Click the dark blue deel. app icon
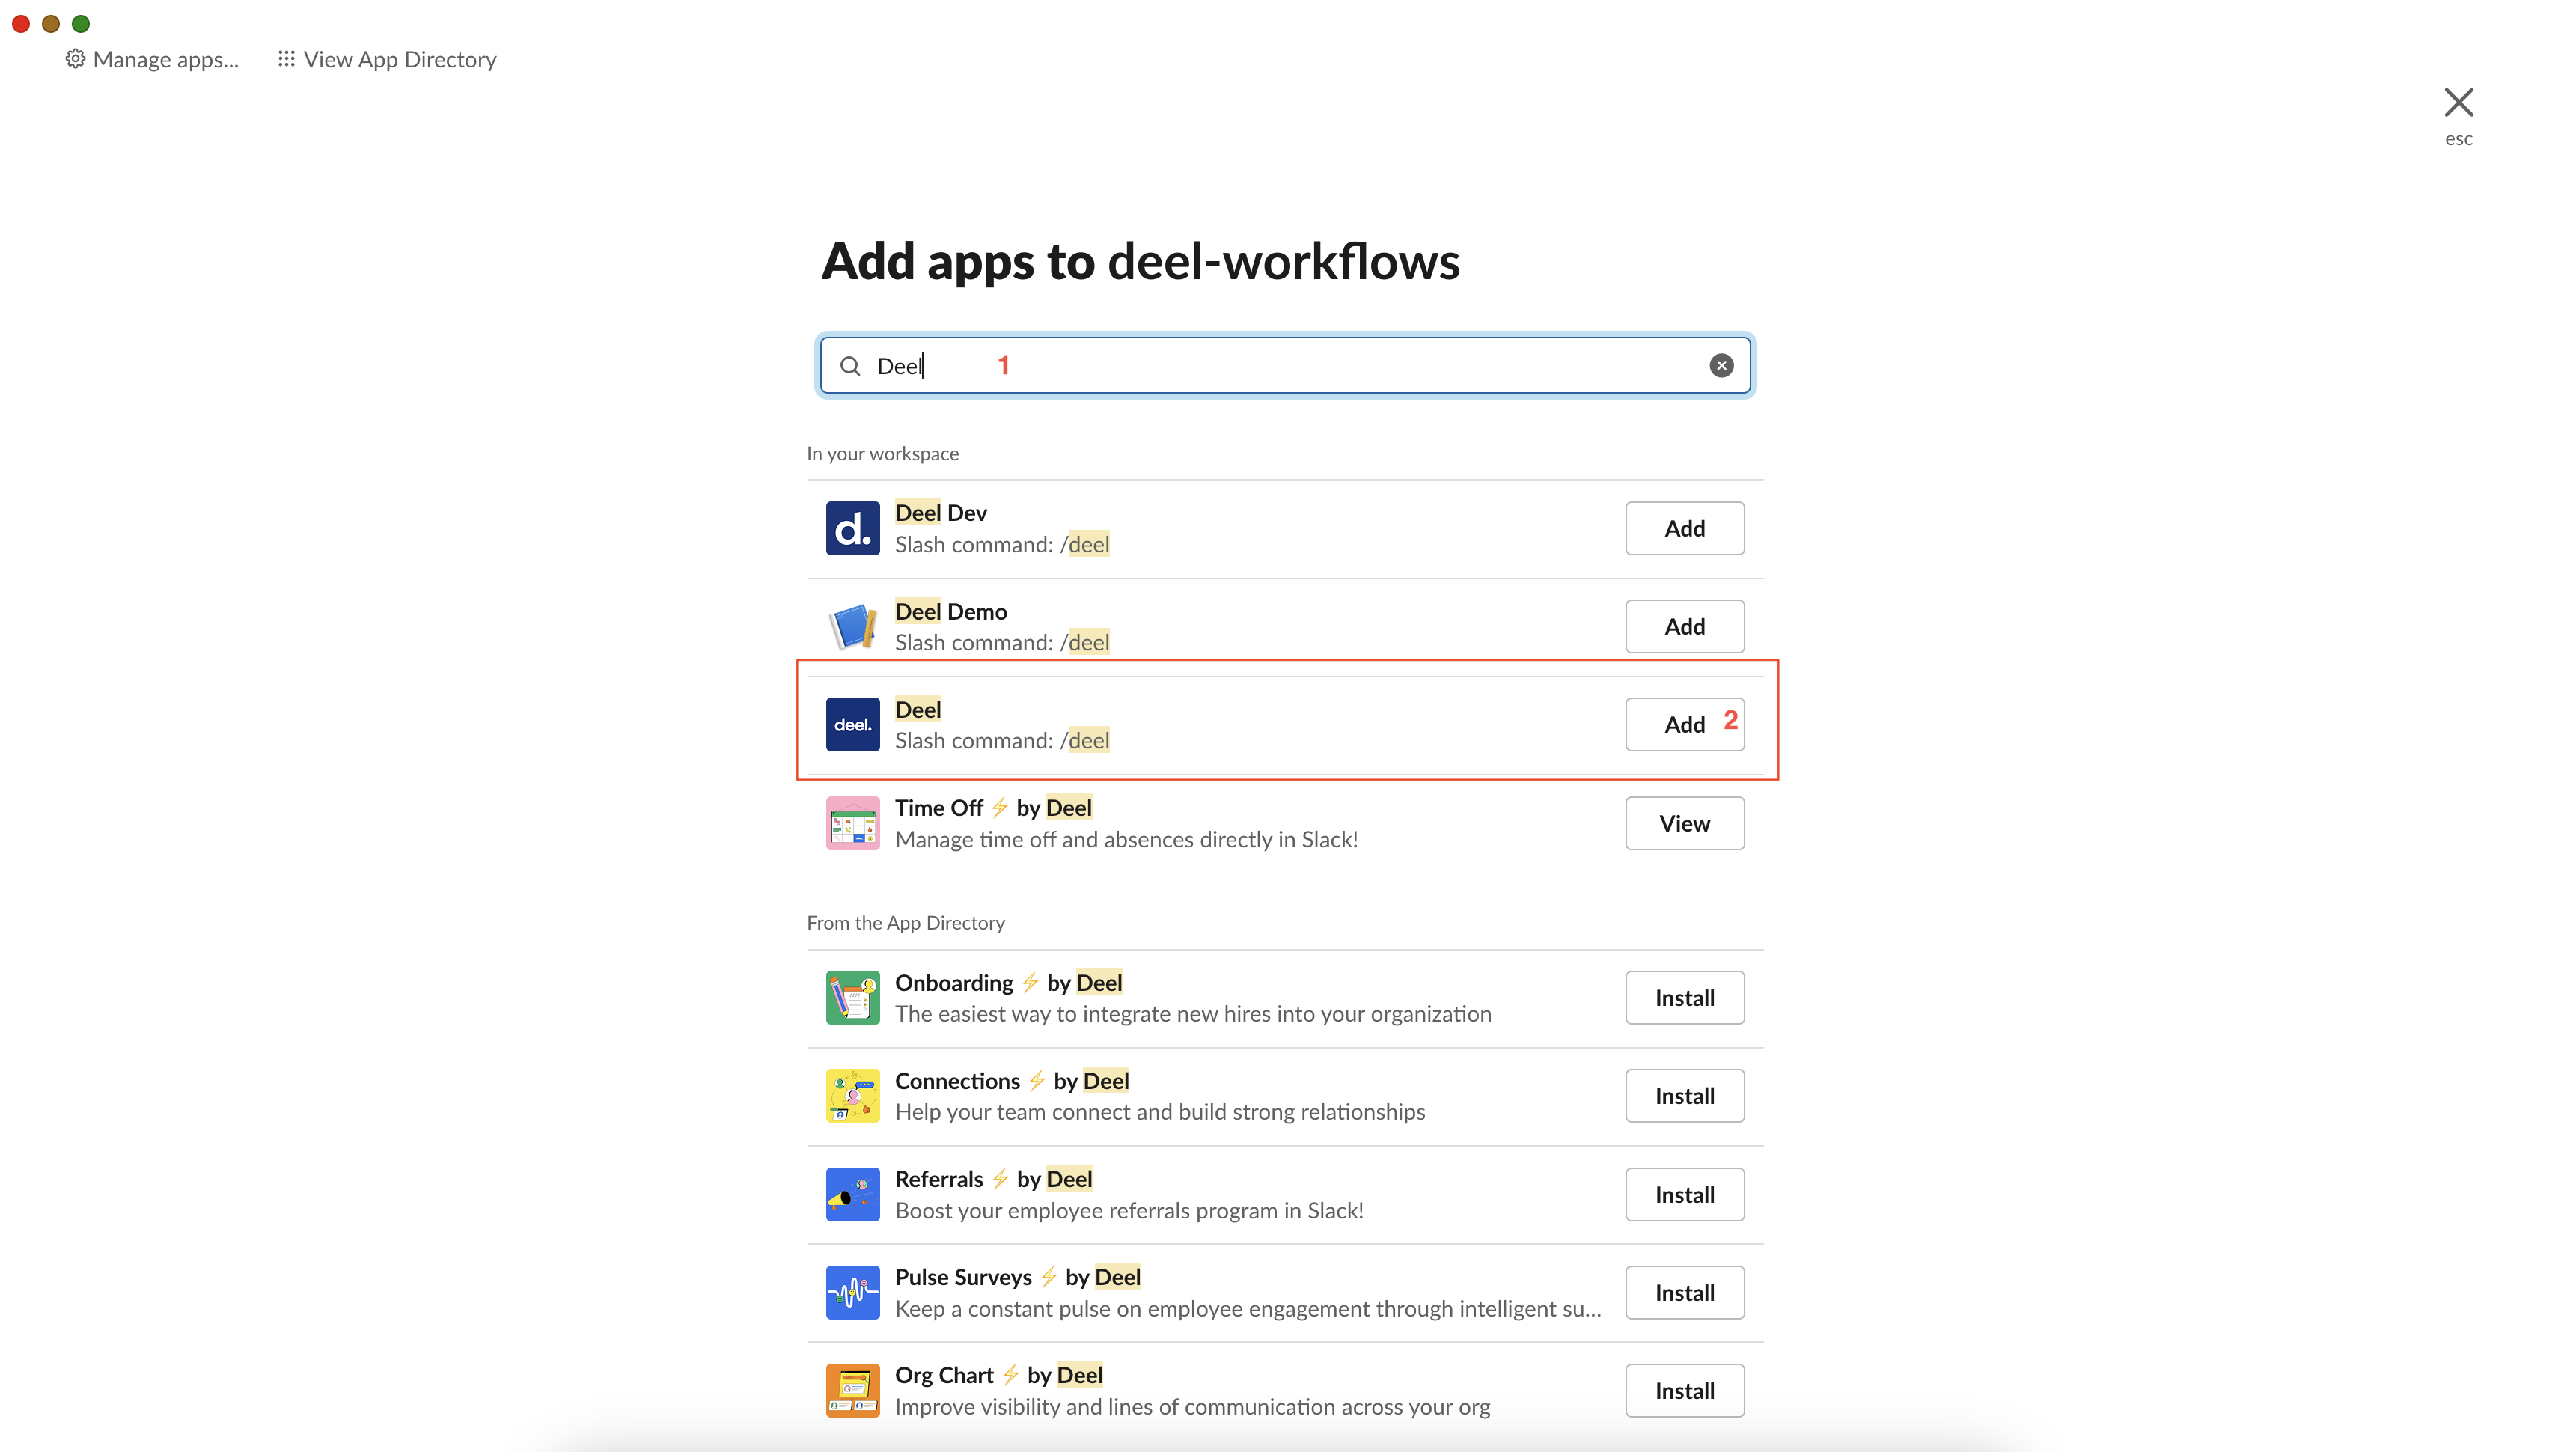Viewport: 2576px width, 1452px height. (x=852, y=724)
